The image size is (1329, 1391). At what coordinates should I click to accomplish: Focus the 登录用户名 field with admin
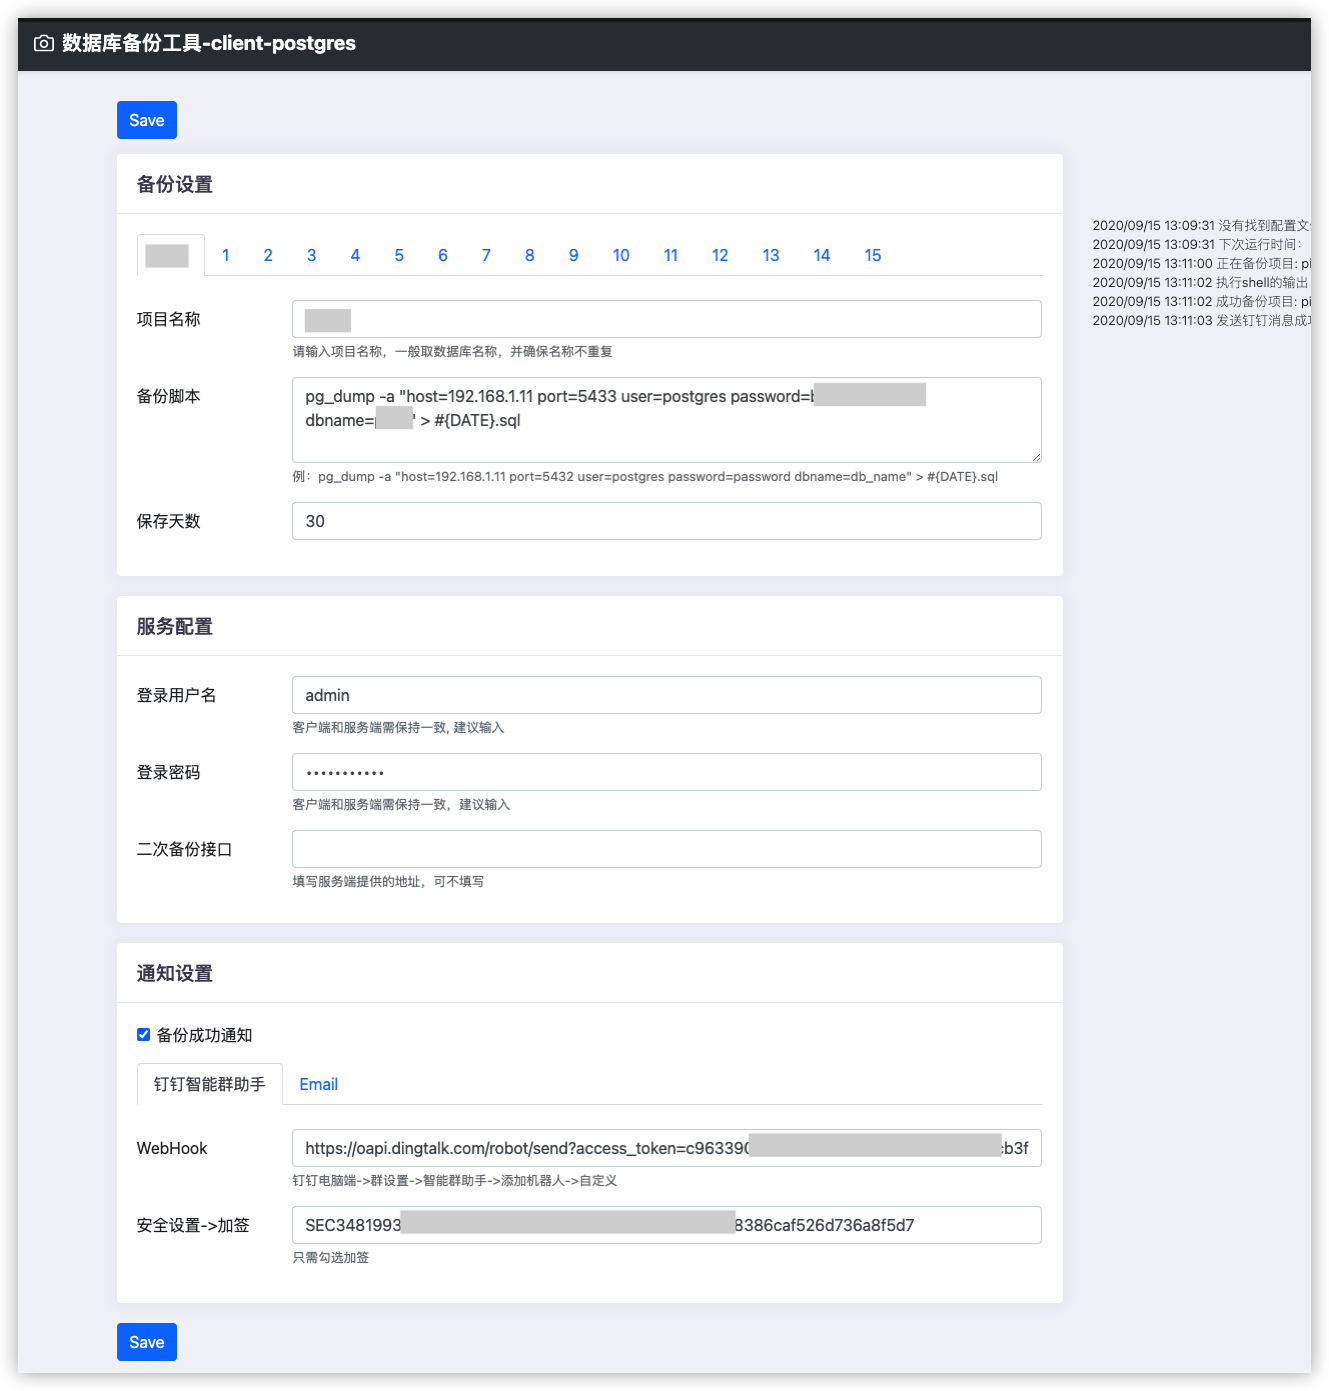pyautogui.click(x=667, y=695)
